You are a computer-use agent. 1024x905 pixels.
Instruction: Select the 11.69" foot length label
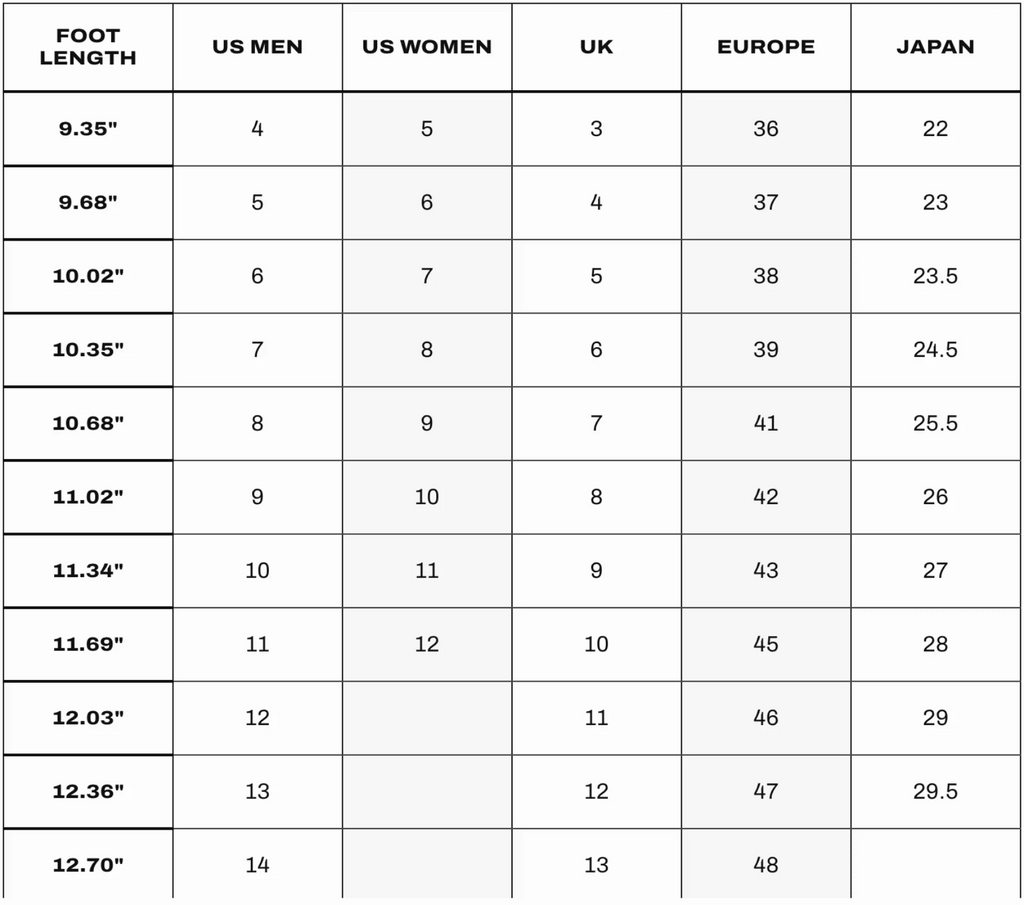pyautogui.click(x=88, y=644)
